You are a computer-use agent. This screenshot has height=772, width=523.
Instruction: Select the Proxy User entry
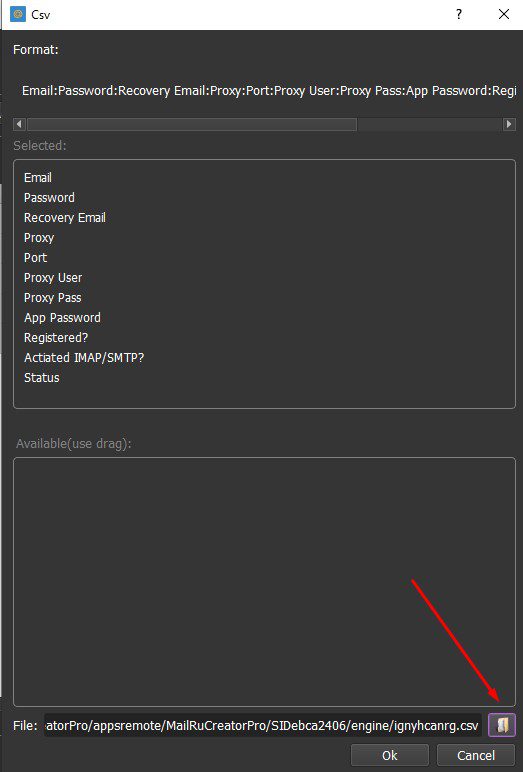53,278
